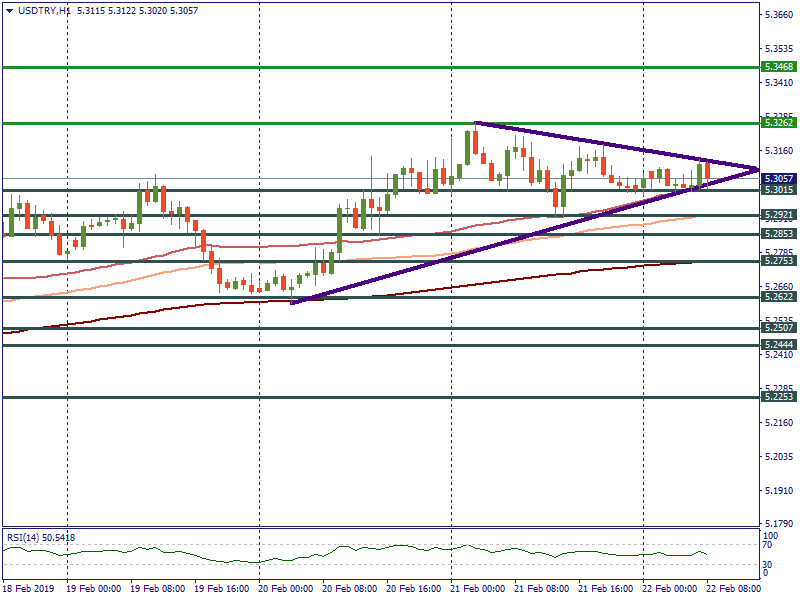
Task: Click the 21 Feb 00:00 time label
Action: tap(479, 590)
